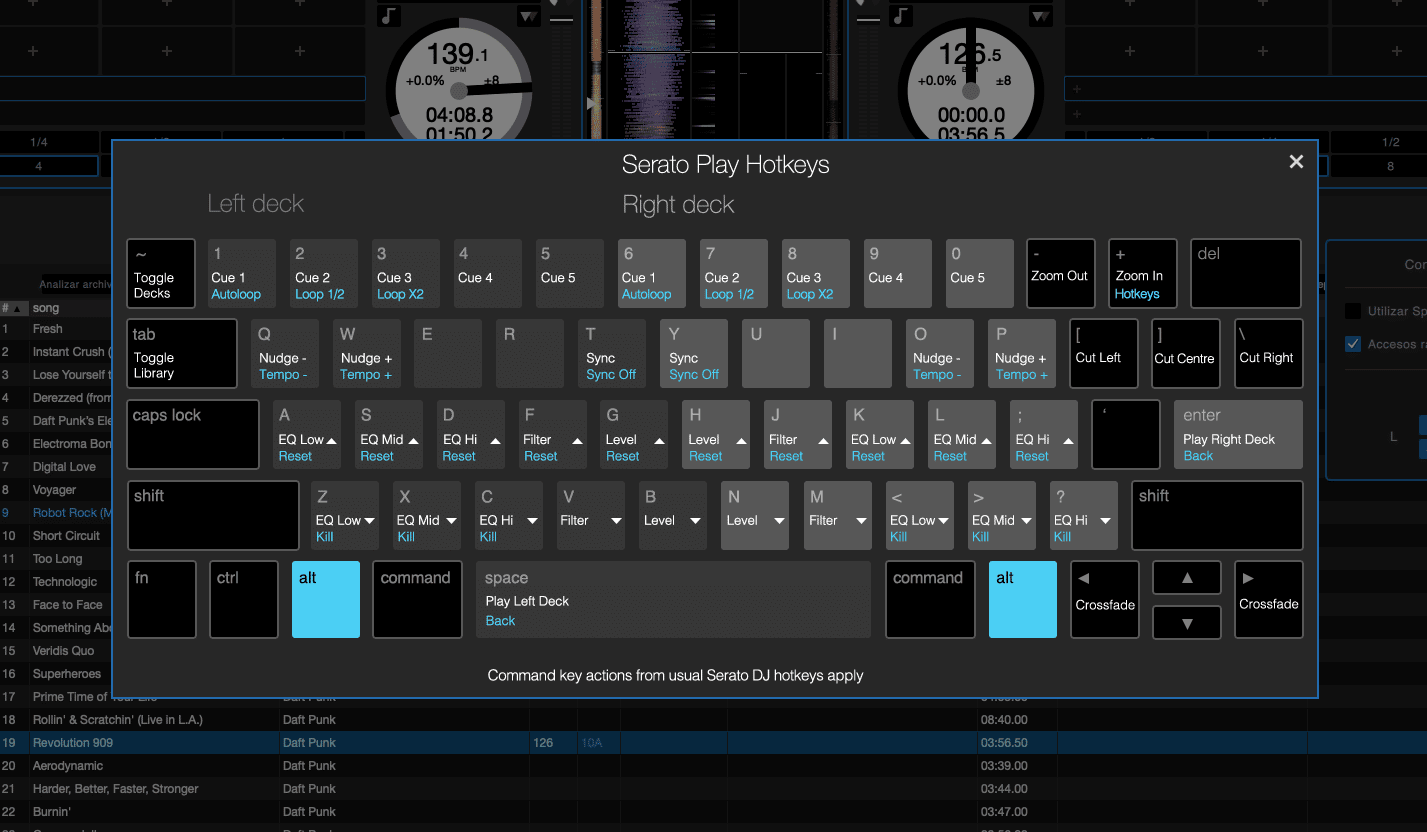The height and width of the screenshot is (832, 1427).
Task: Click the G key Level up
Action: [634, 435]
